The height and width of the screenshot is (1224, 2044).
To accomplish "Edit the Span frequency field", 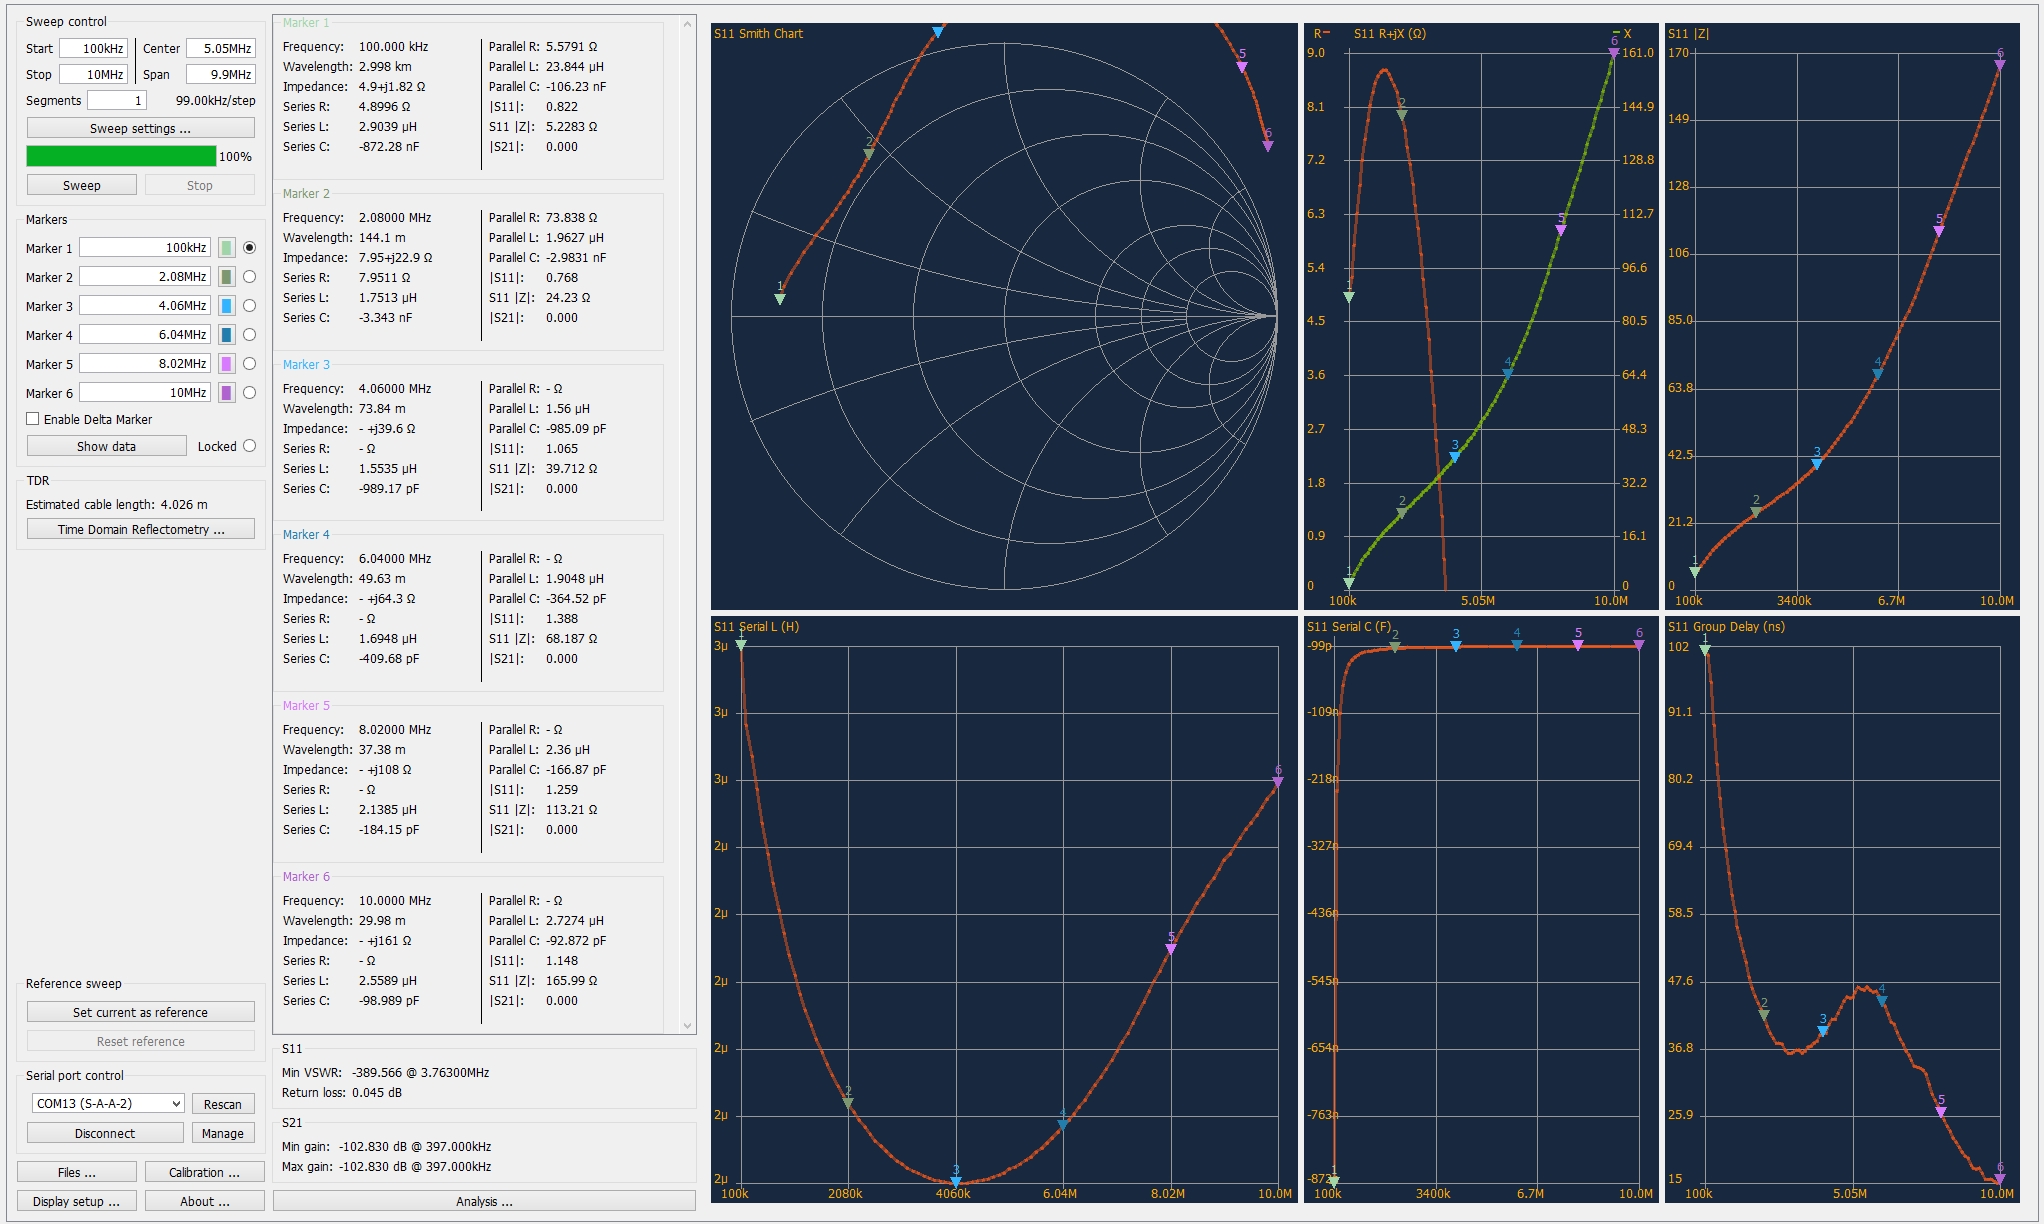I will (221, 74).
